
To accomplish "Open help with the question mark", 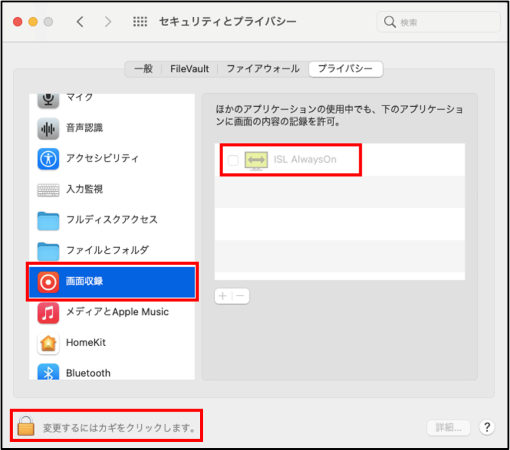I will pyautogui.click(x=487, y=427).
